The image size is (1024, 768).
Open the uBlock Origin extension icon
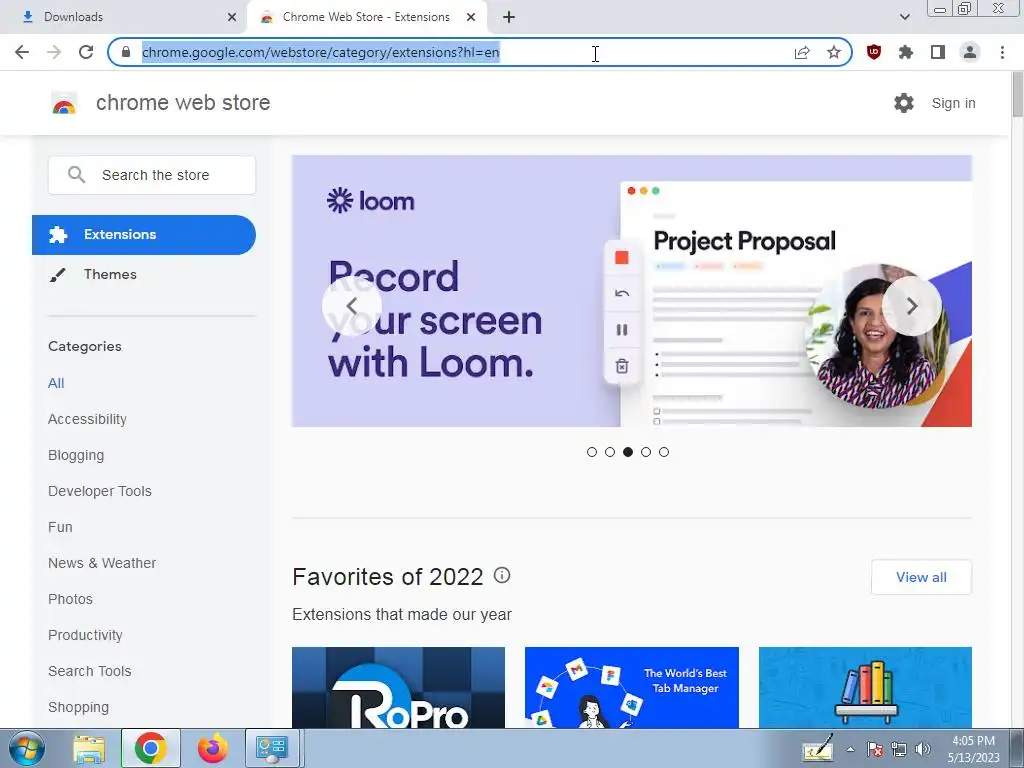874,52
